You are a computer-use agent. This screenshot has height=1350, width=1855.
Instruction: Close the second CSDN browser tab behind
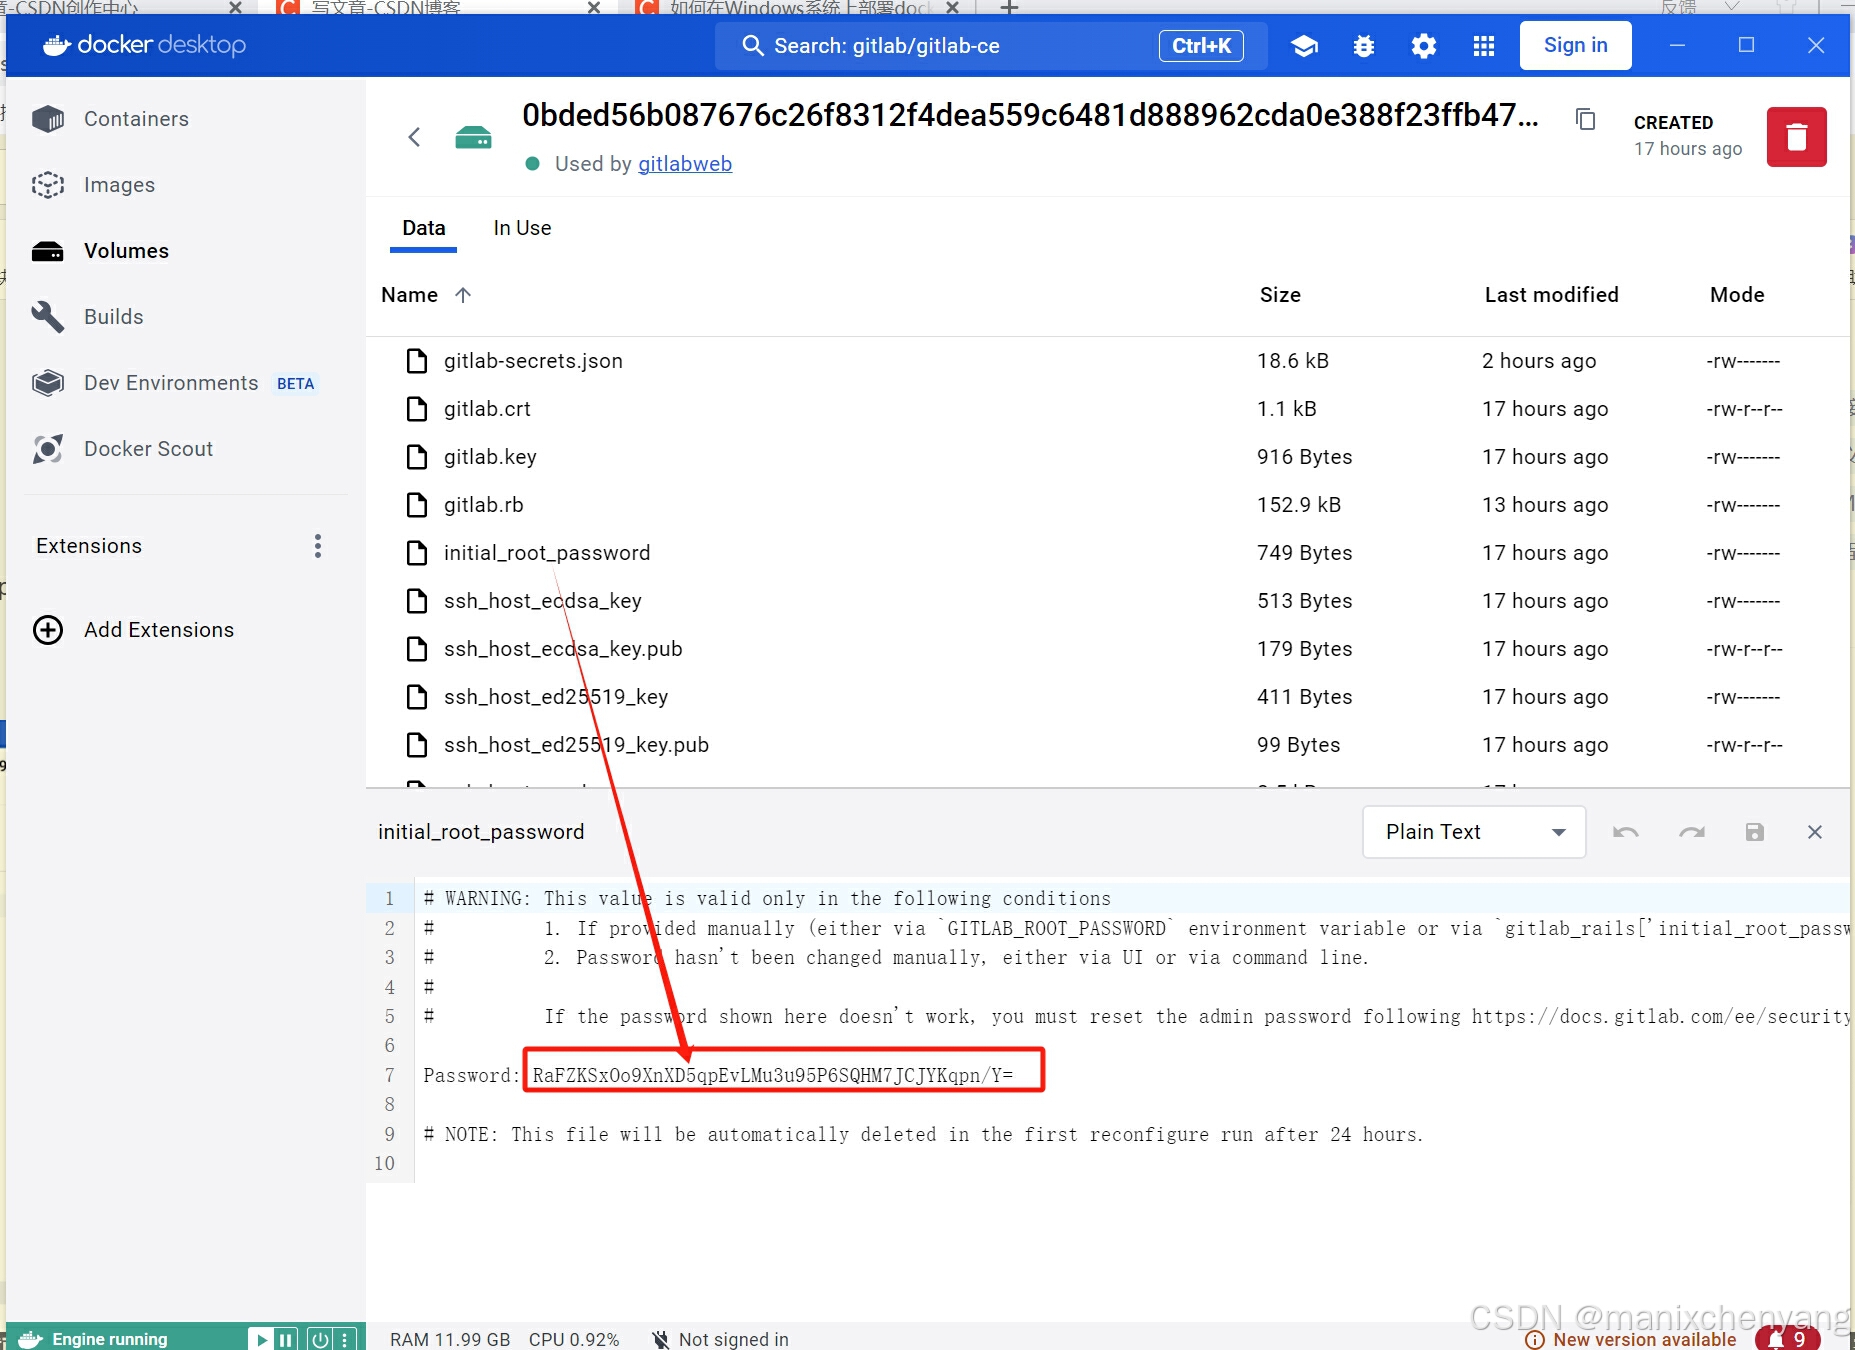point(594,8)
